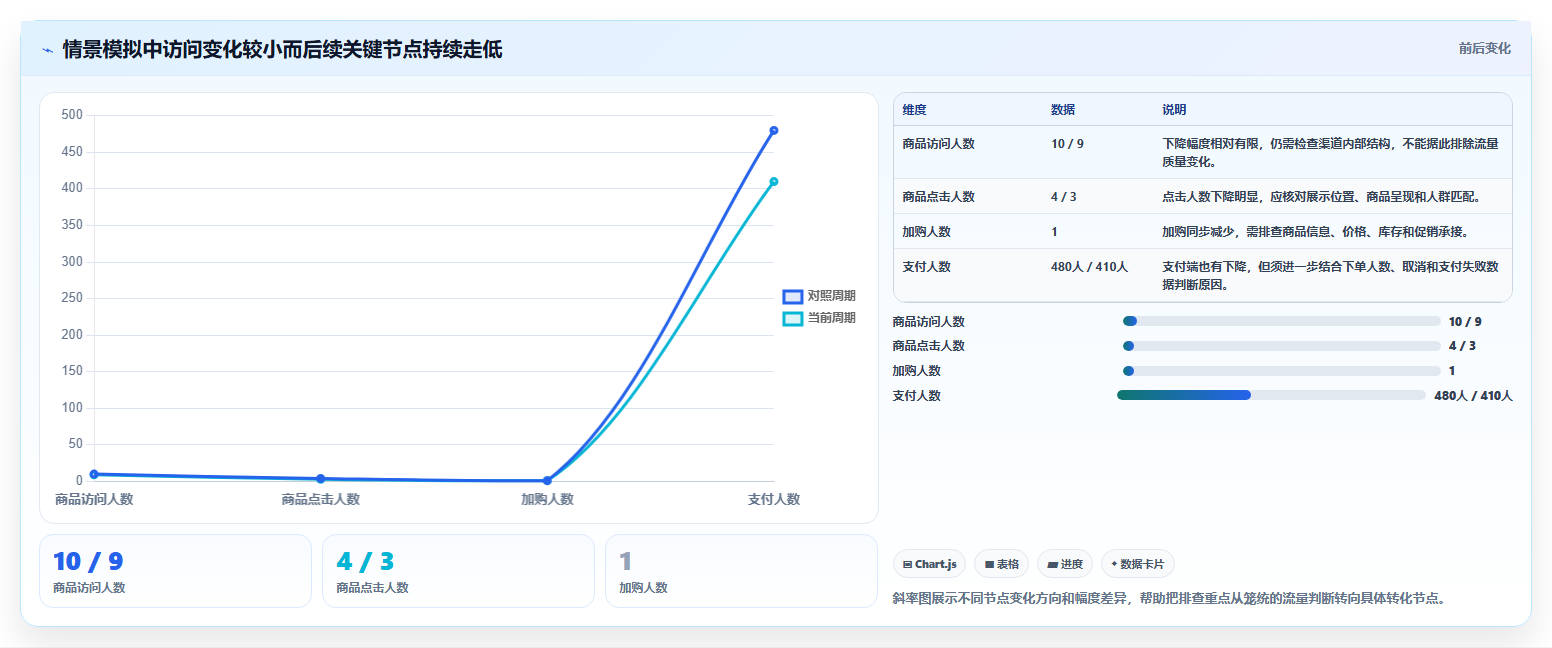Click the 加购人数 data card showing 1

pos(741,571)
